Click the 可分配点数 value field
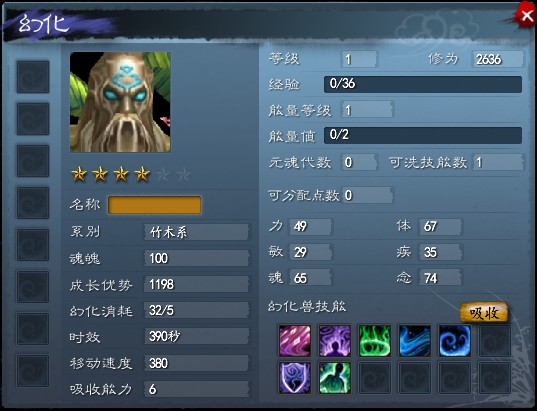The height and width of the screenshot is (411, 537). pyautogui.click(x=367, y=196)
